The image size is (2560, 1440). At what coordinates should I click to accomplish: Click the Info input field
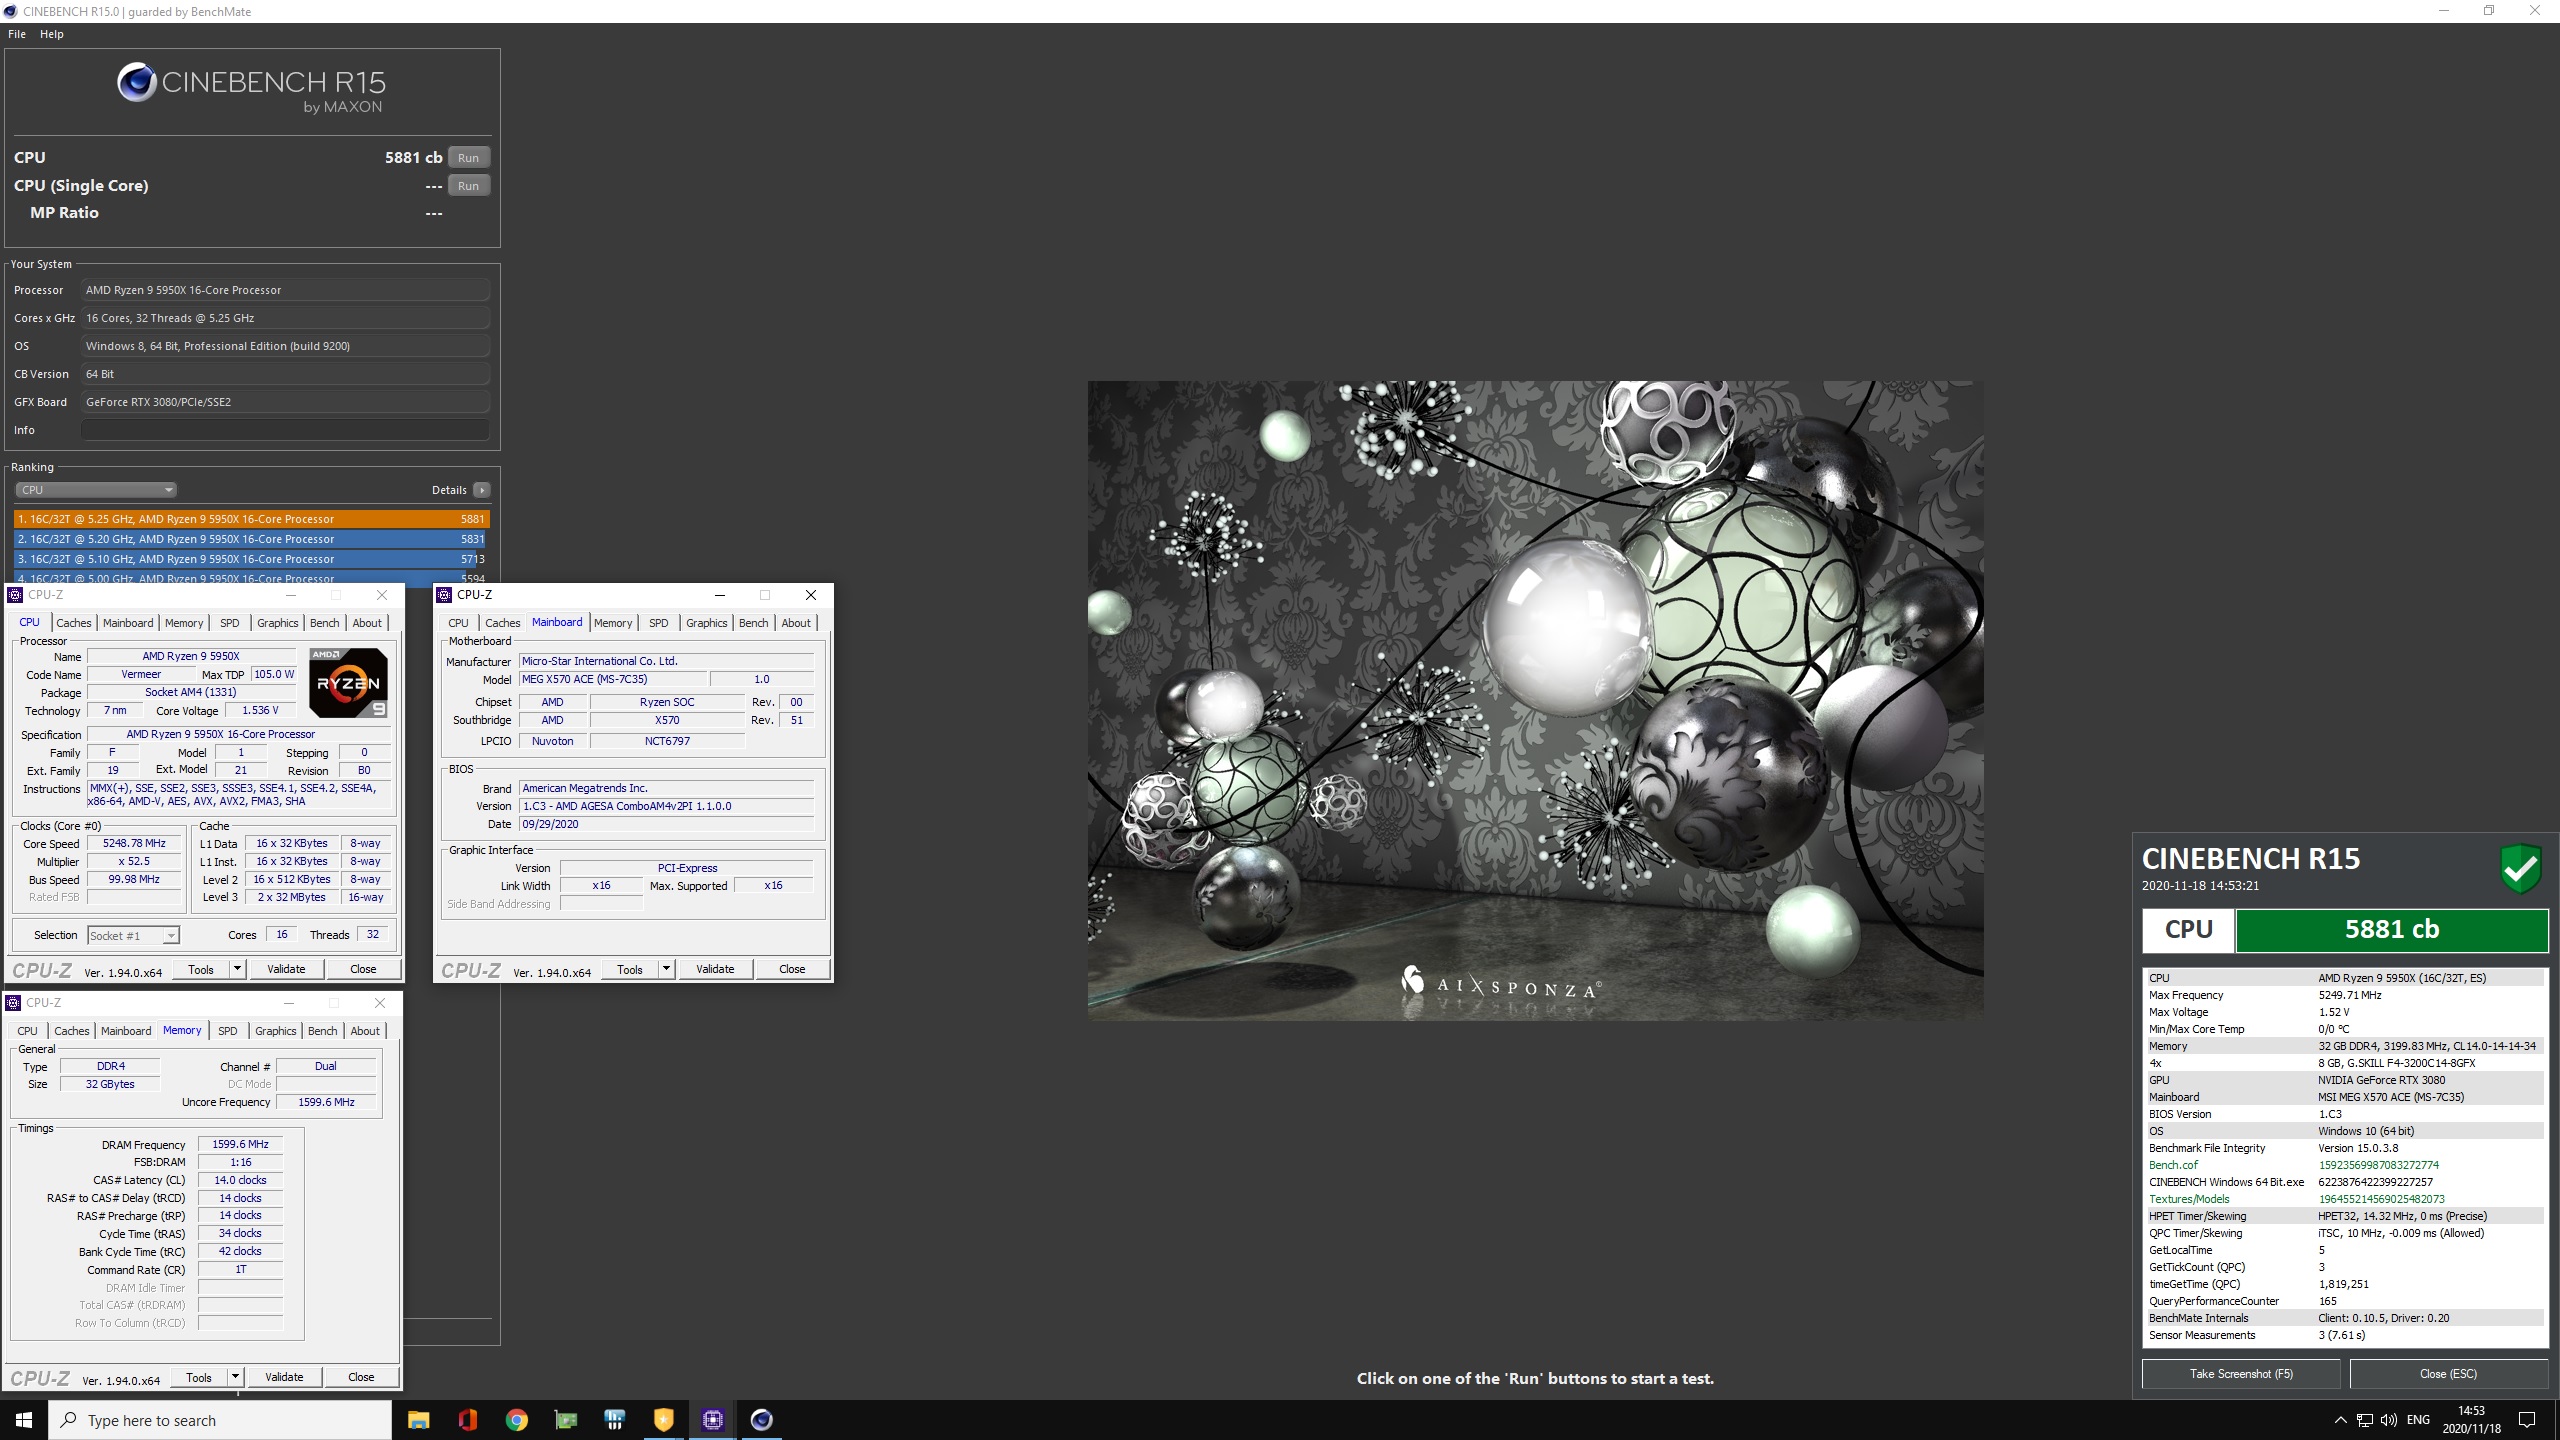coord(285,430)
